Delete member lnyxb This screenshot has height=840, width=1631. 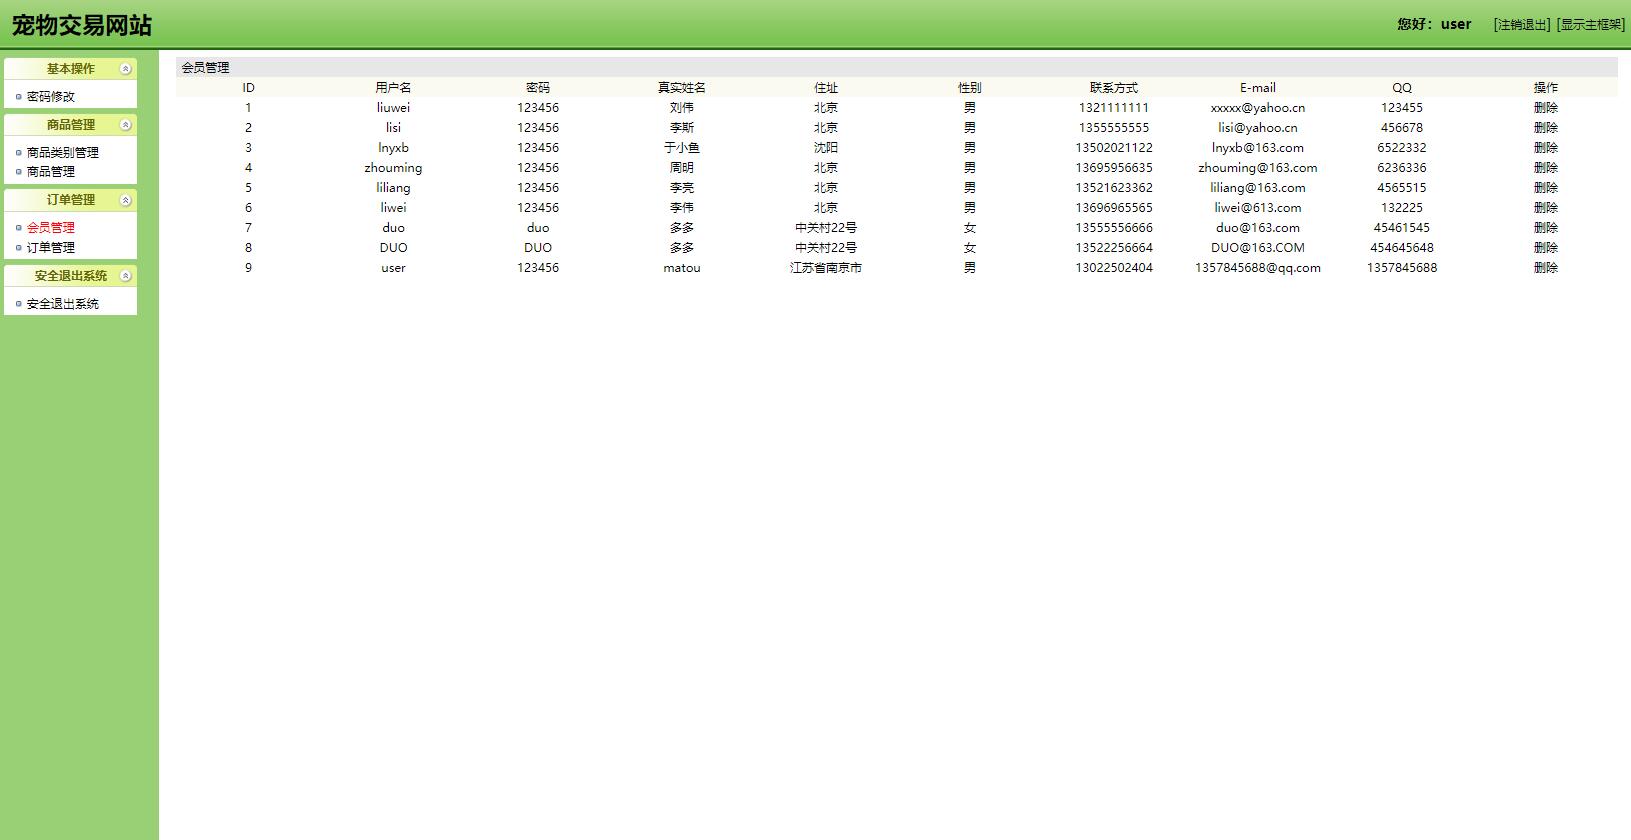[x=1545, y=148]
